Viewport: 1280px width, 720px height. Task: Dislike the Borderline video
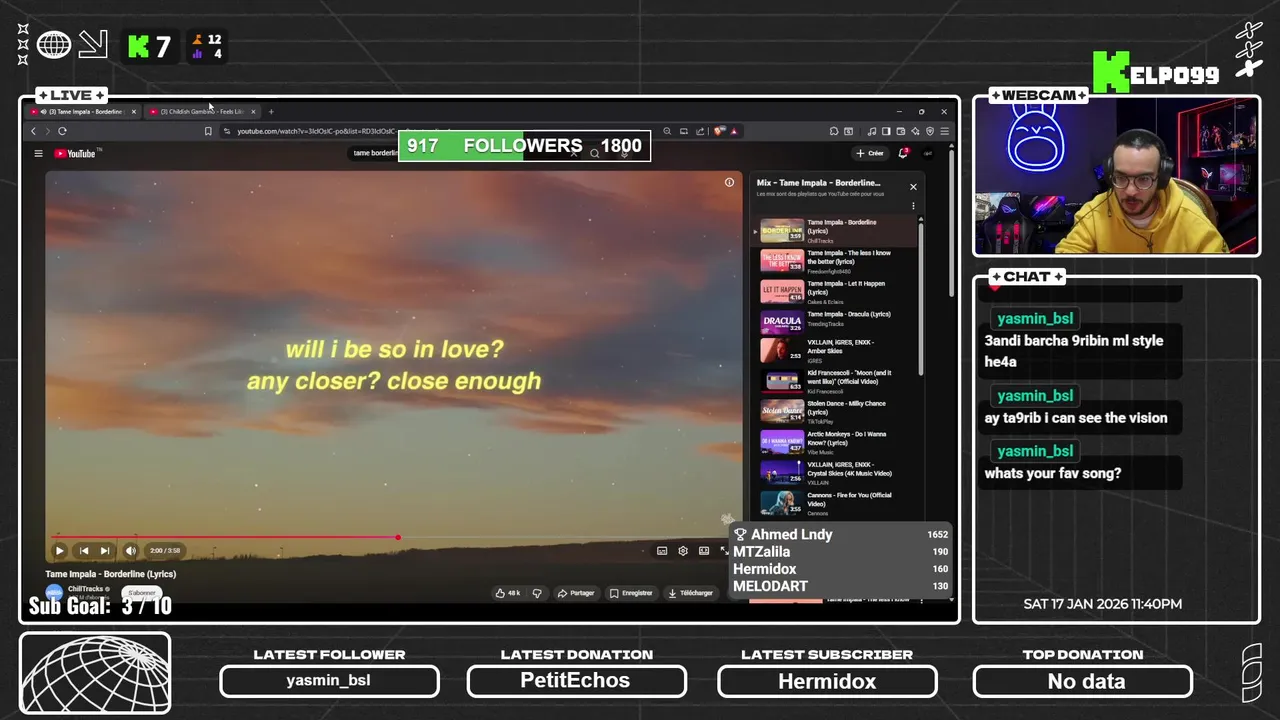[x=537, y=593]
